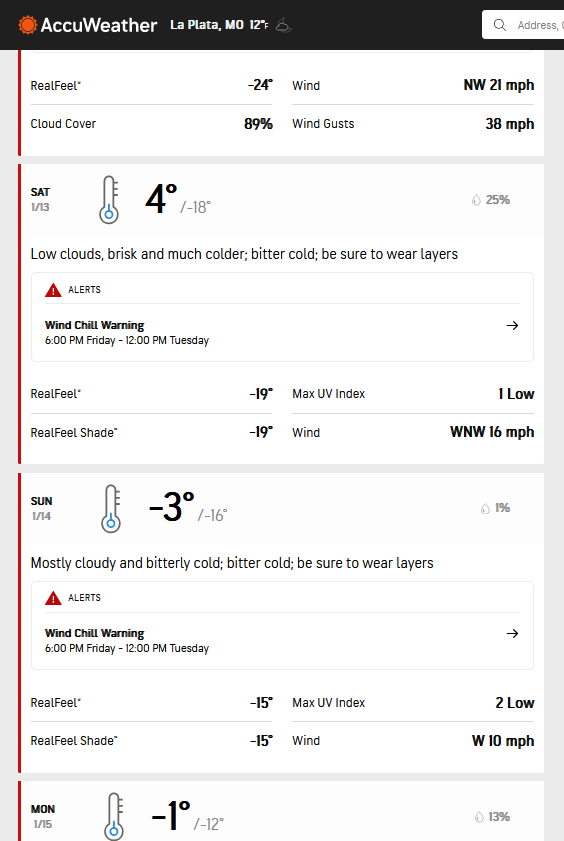Image resolution: width=564 pixels, height=841 pixels.
Task: Click Sunday's precipitation drop icon at 1%
Action: (x=485, y=508)
